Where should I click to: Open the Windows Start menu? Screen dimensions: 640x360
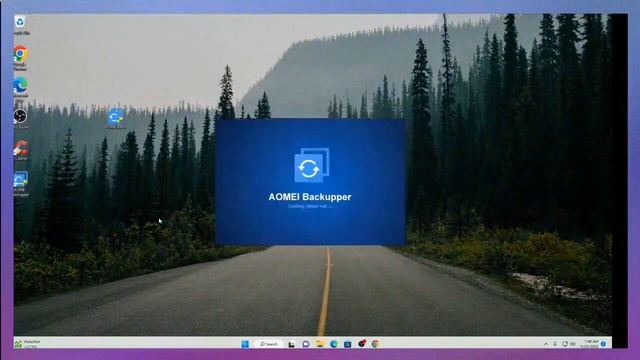point(245,344)
